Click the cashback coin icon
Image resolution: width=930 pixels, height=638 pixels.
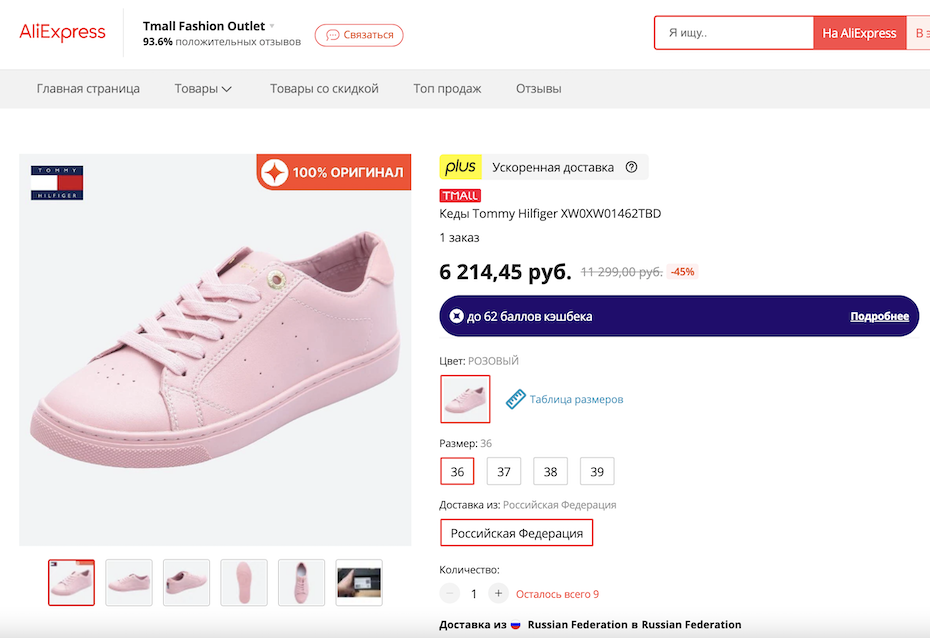(x=456, y=316)
